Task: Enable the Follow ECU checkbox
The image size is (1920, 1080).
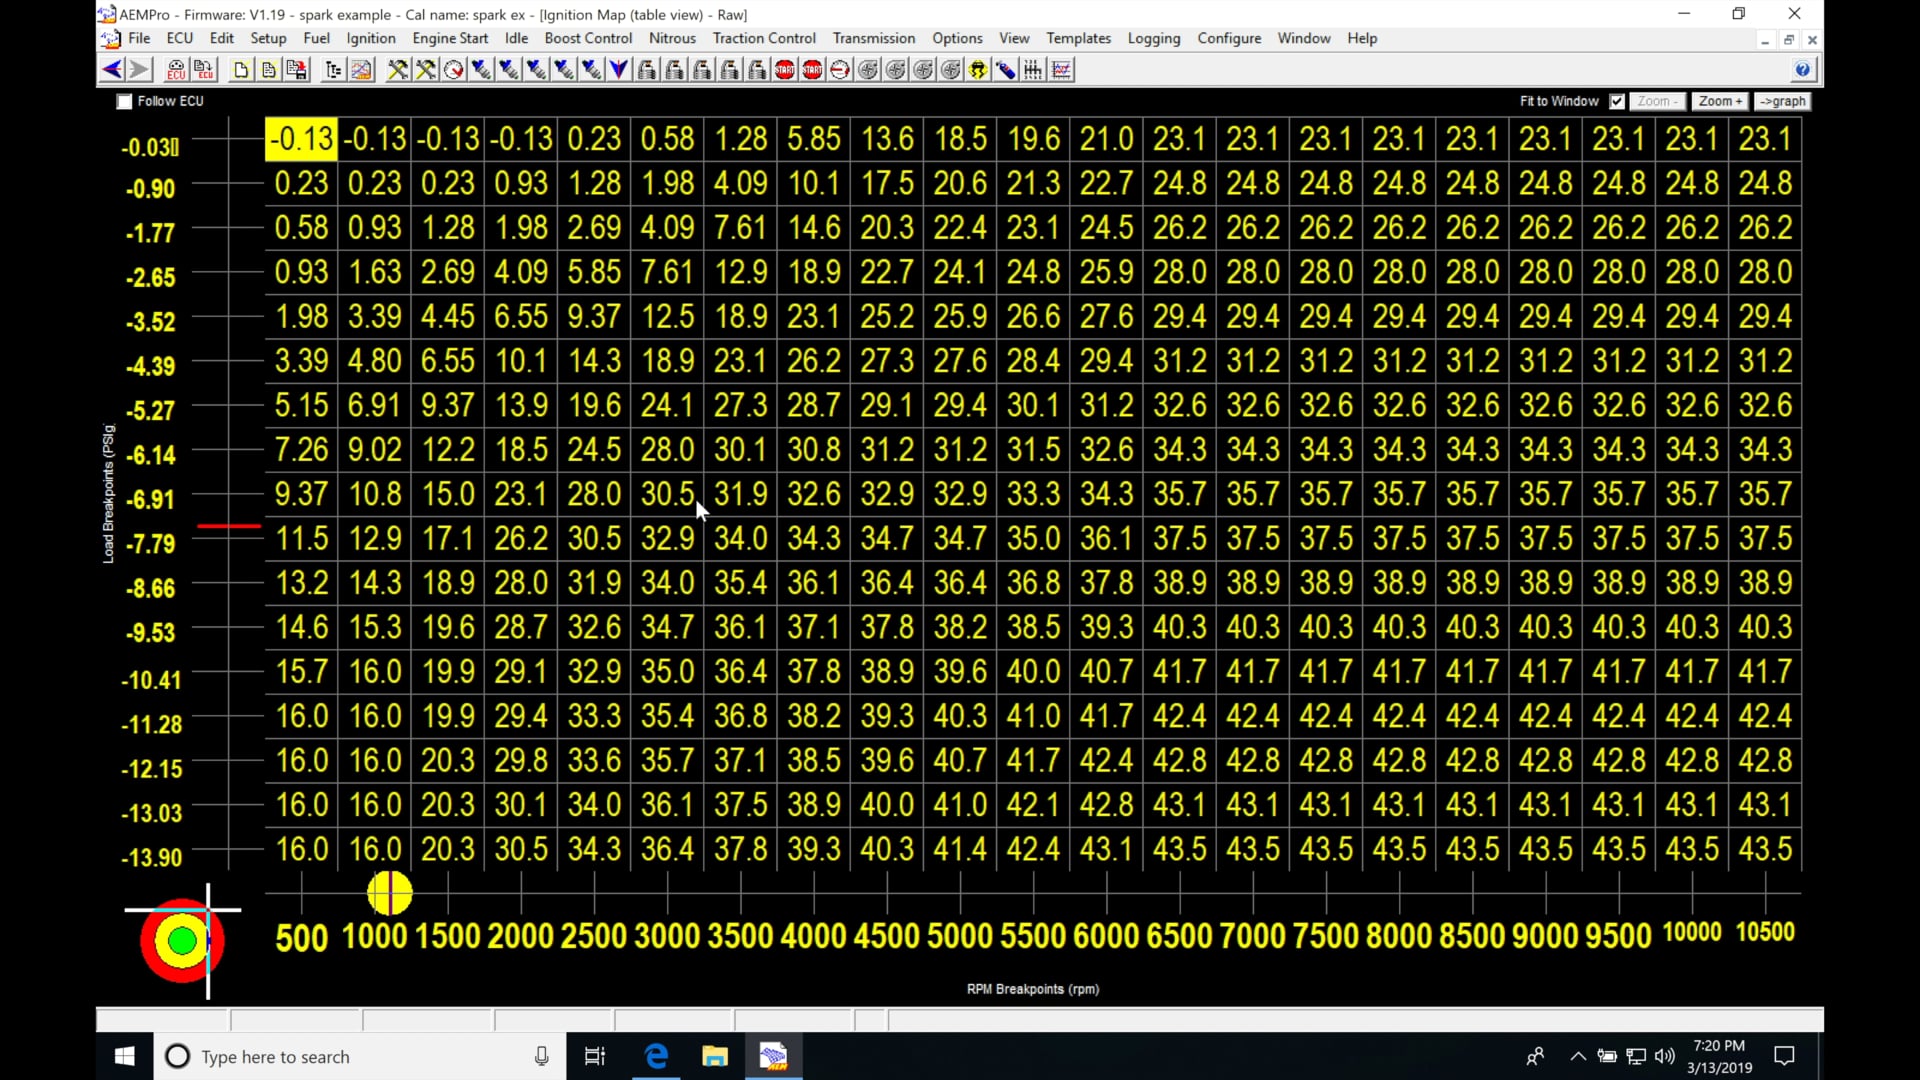Action: [x=124, y=101]
